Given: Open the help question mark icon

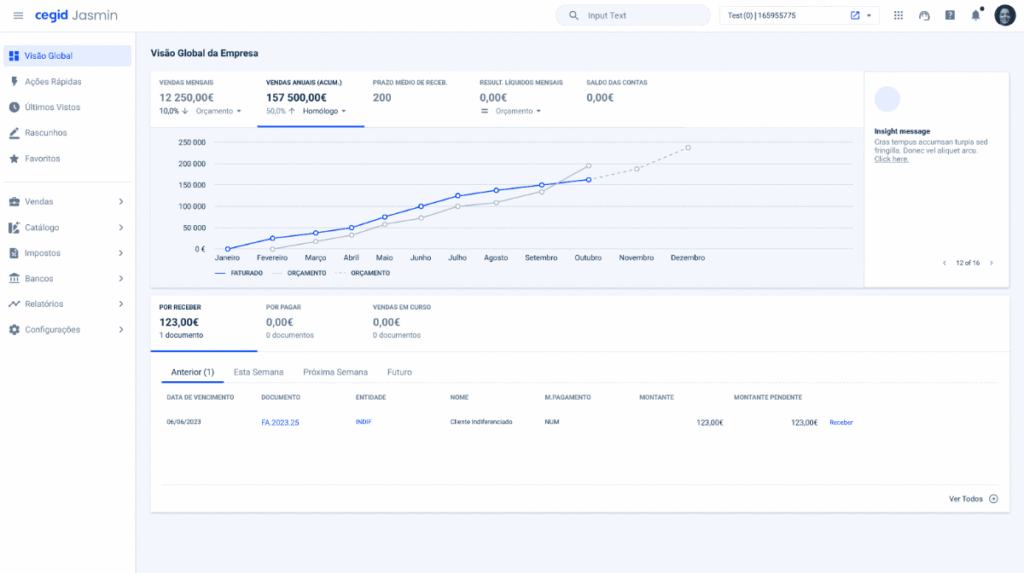Looking at the screenshot, I should (950, 16).
